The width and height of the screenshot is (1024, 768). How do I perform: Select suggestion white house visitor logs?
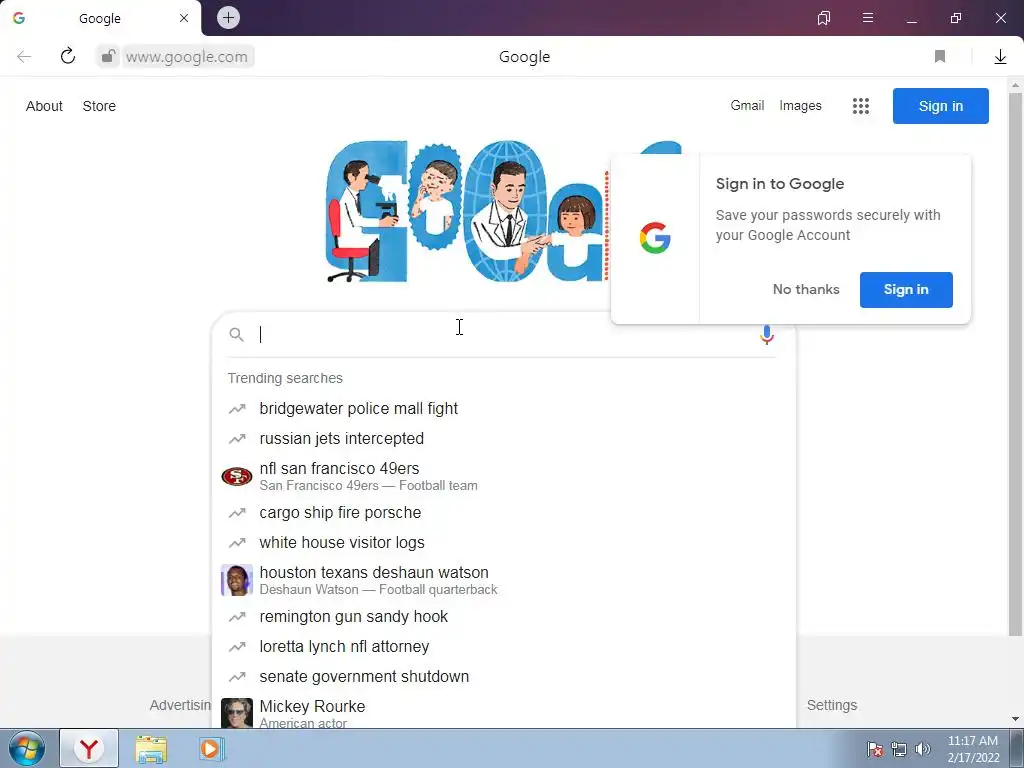tap(504, 543)
